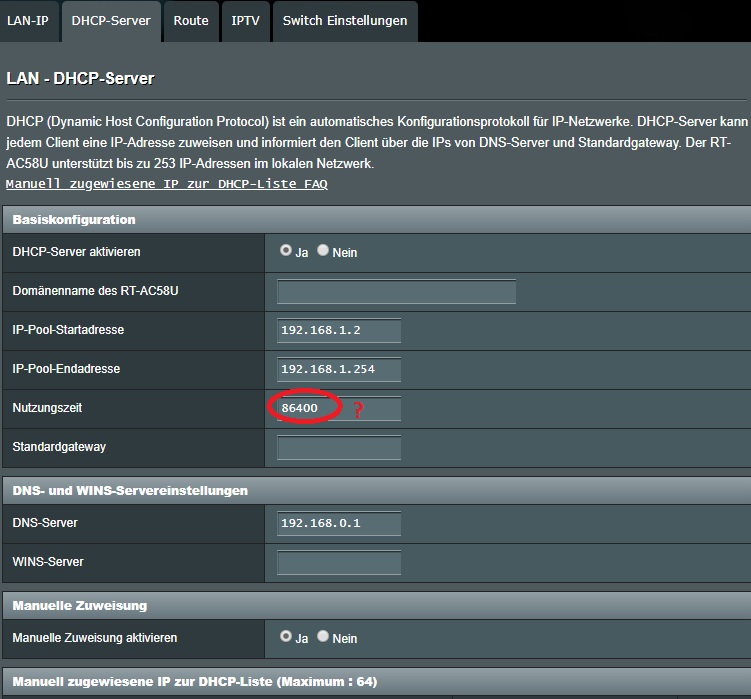The height and width of the screenshot is (699, 751).
Task: Click the Nutzungszeit field with value 86400
Action: (x=339, y=409)
